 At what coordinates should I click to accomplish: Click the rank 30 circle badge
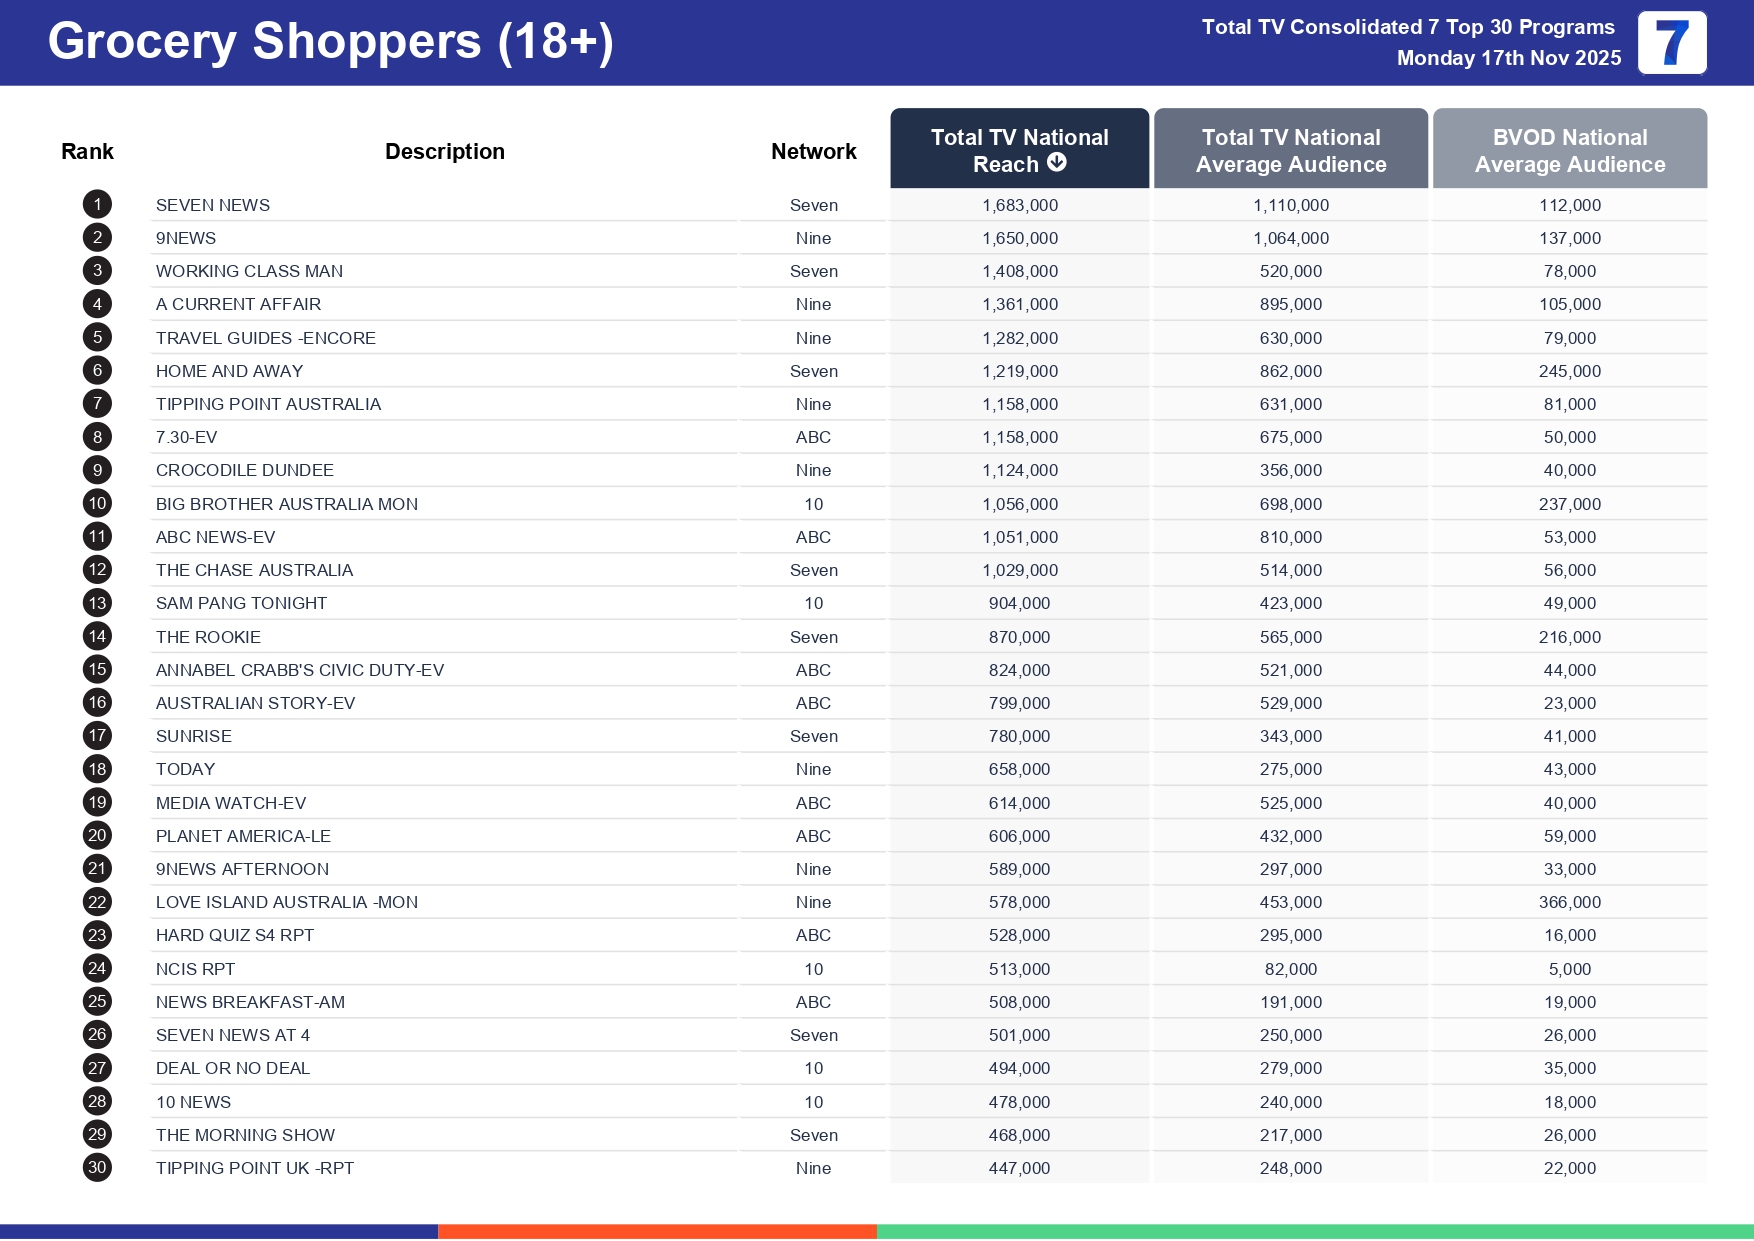97,1168
